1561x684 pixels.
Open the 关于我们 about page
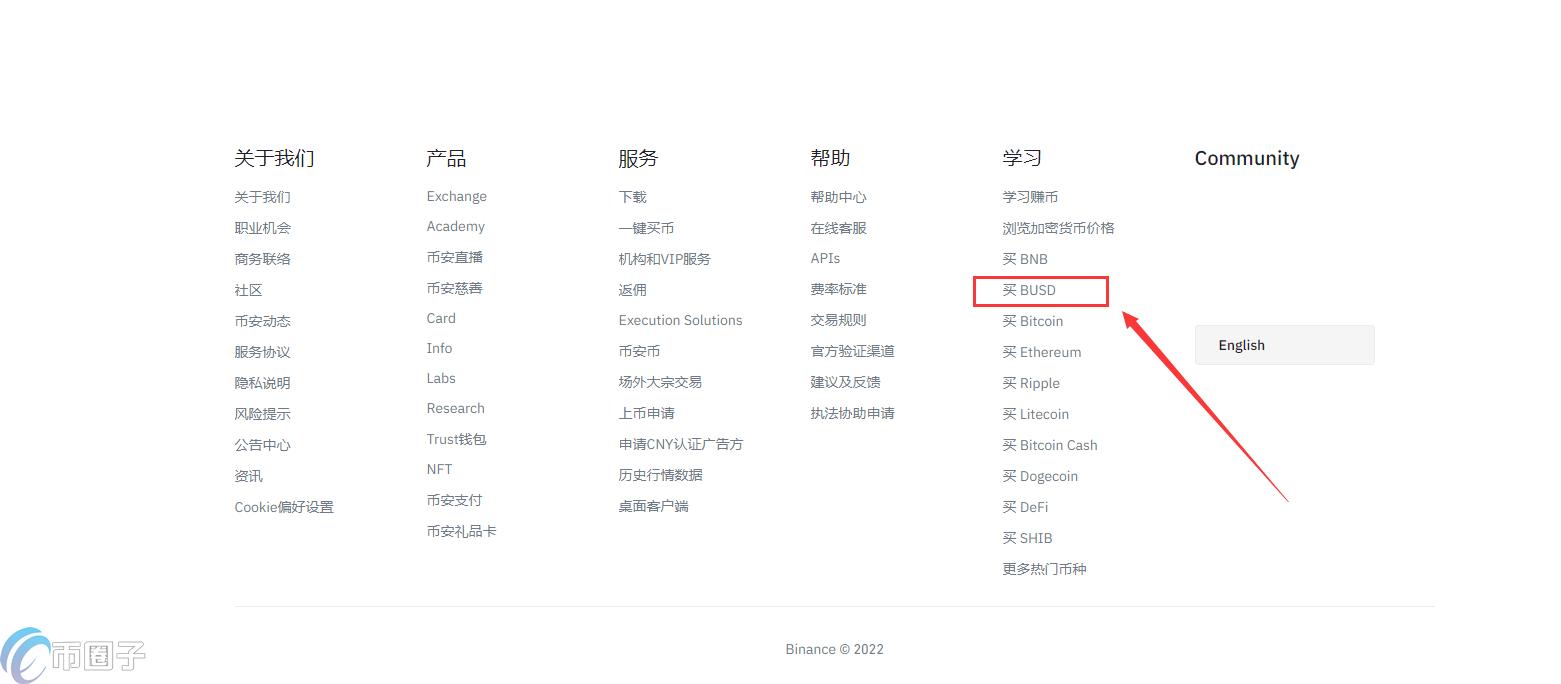coord(261,196)
